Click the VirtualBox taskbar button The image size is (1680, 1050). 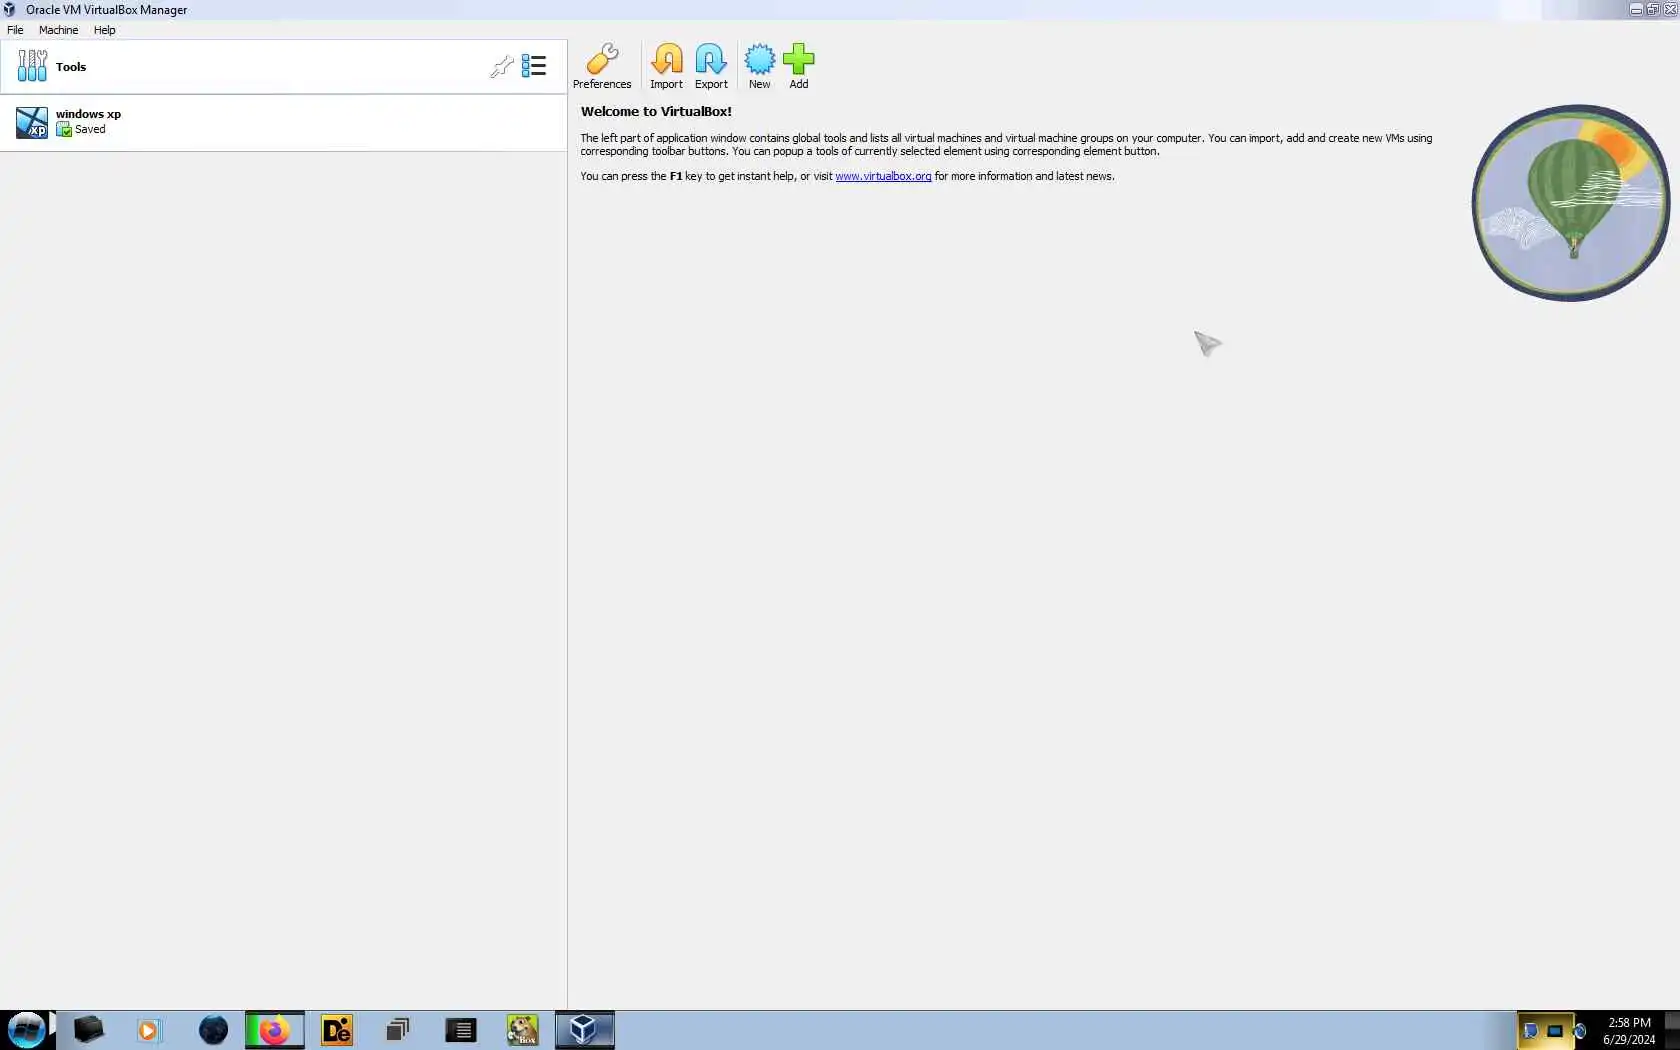[x=584, y=1030]
